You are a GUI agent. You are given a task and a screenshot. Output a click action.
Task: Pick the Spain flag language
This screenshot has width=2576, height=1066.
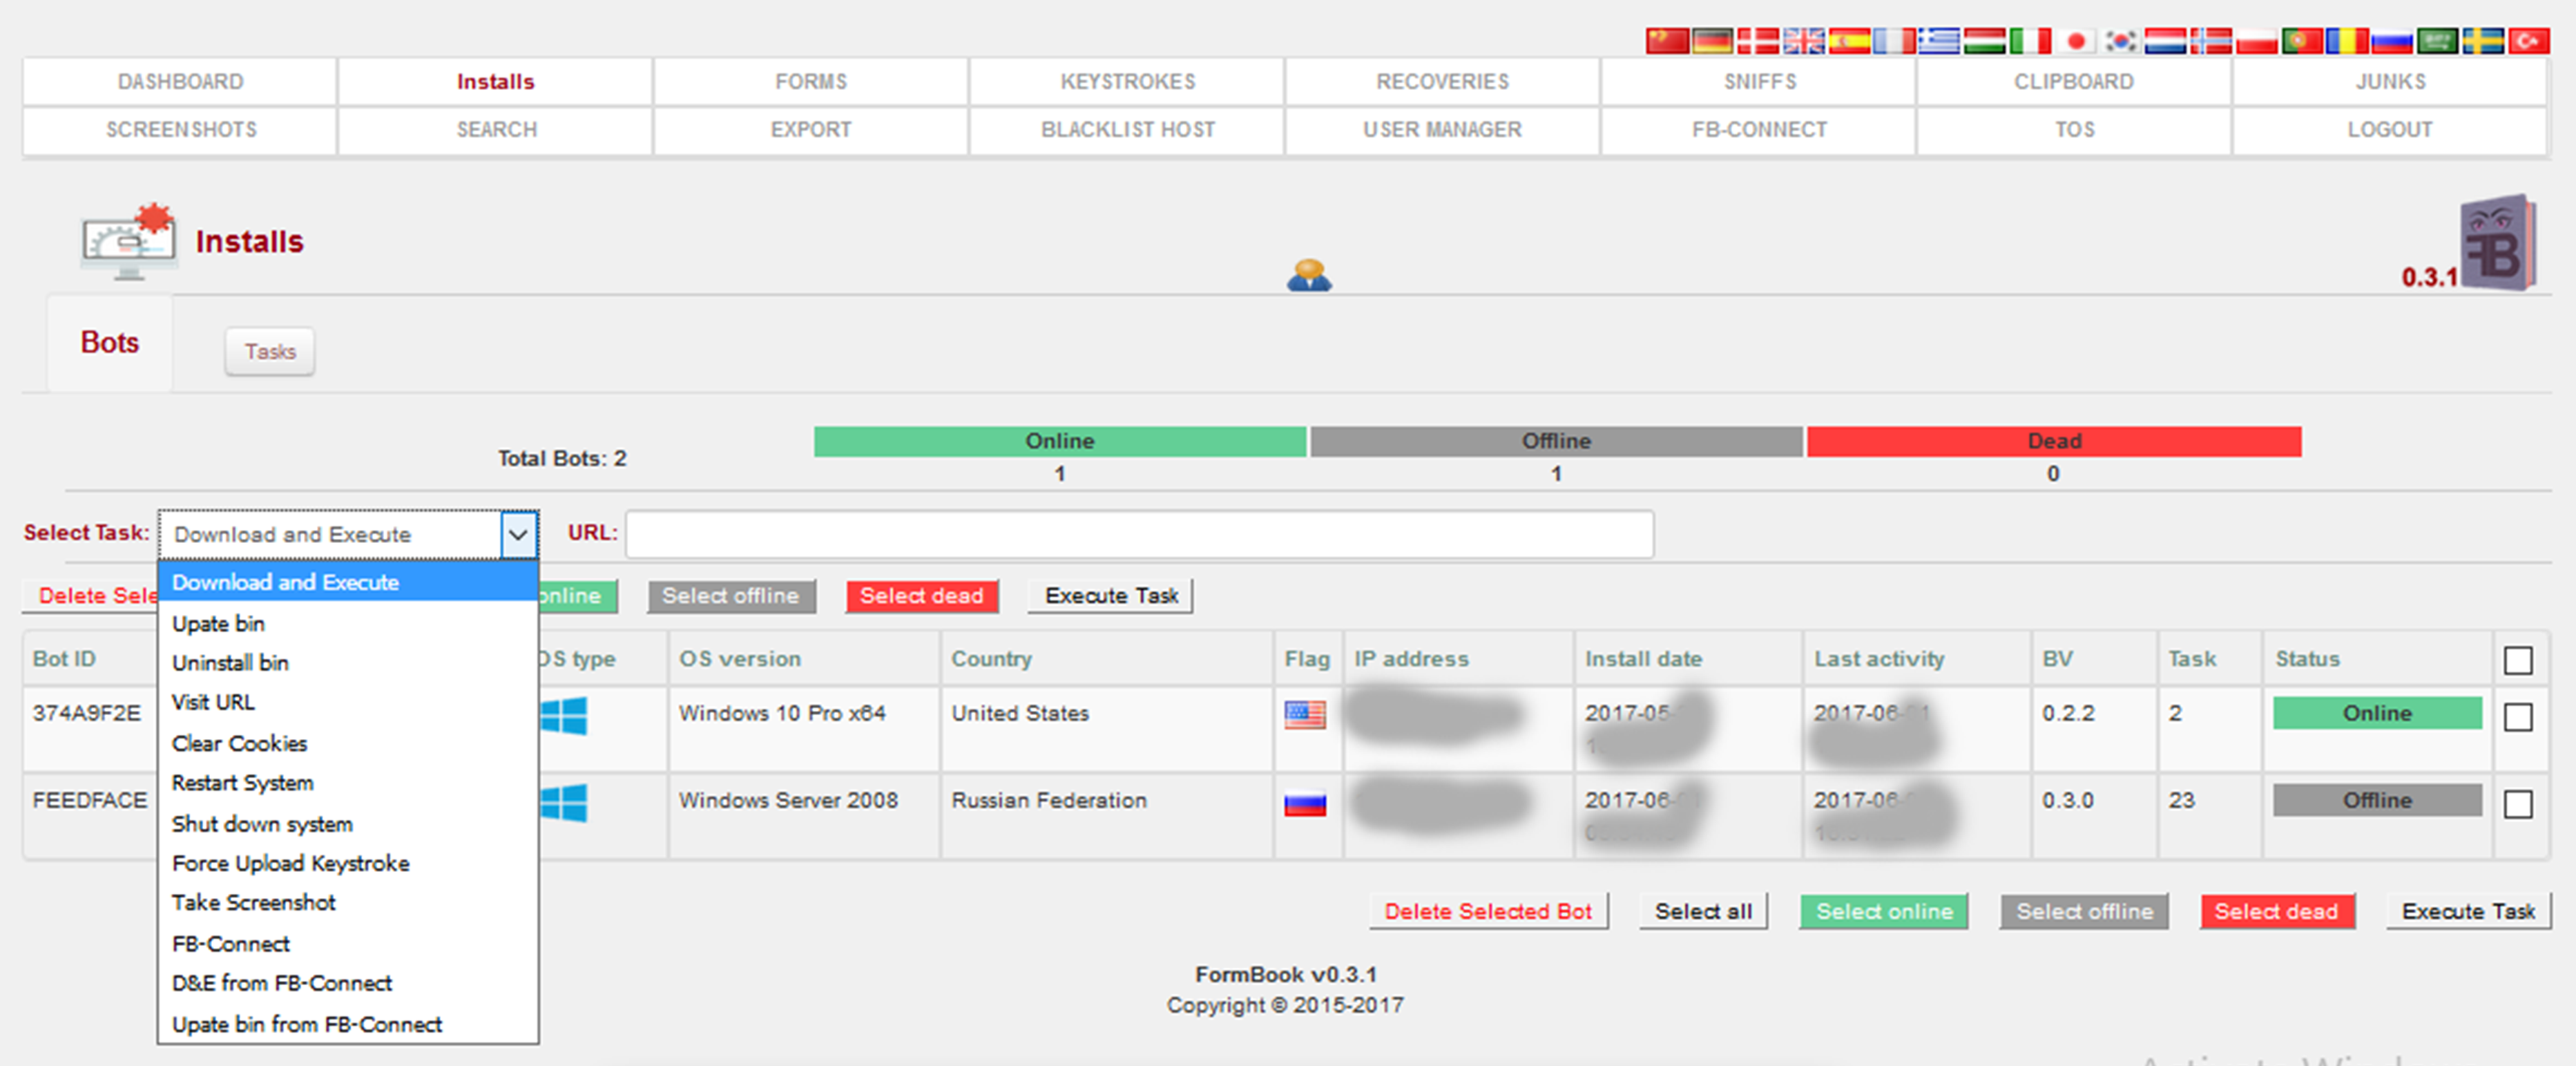pyautogui.click(x=1849, y=41)
